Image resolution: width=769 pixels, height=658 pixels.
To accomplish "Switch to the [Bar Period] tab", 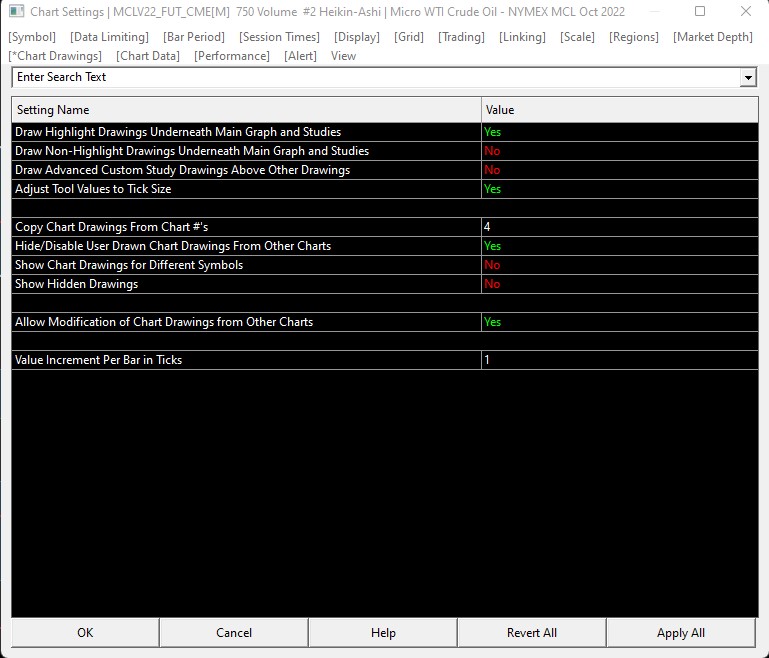I will point(194,37).
